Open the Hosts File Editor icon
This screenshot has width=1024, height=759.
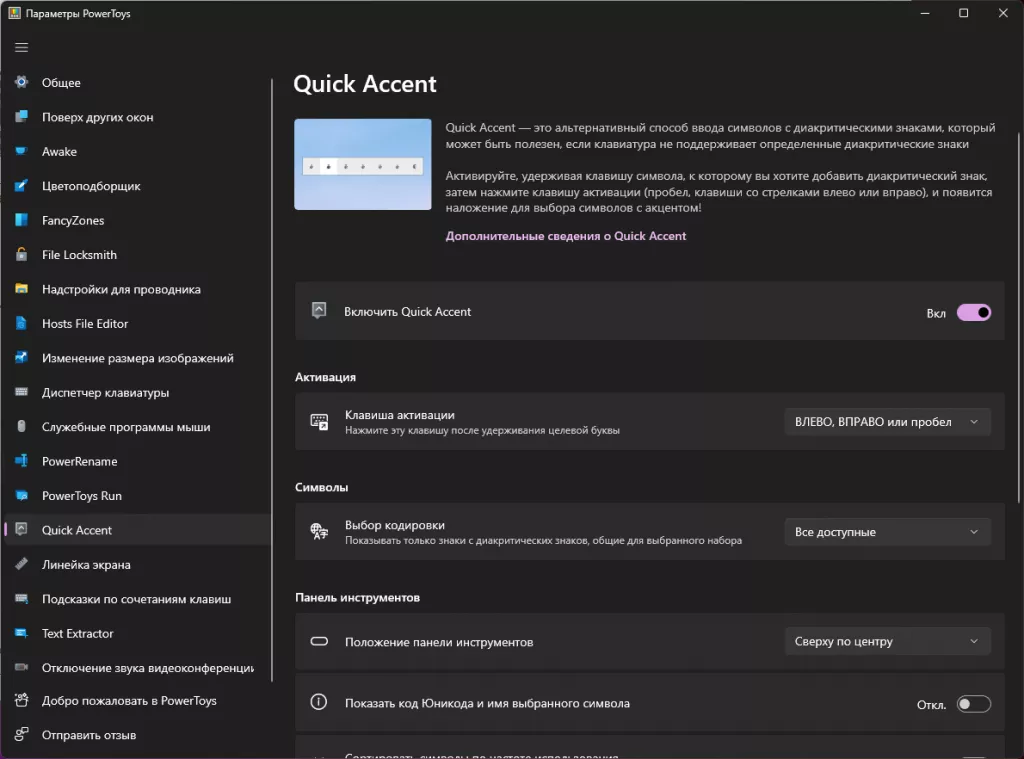pyautogui.click(x=21, y=324)
